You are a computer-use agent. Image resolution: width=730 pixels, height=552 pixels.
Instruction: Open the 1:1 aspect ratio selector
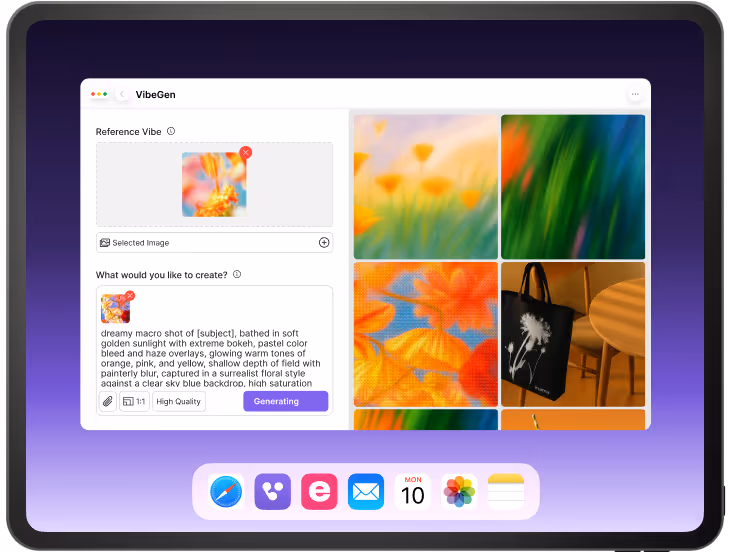135,401
